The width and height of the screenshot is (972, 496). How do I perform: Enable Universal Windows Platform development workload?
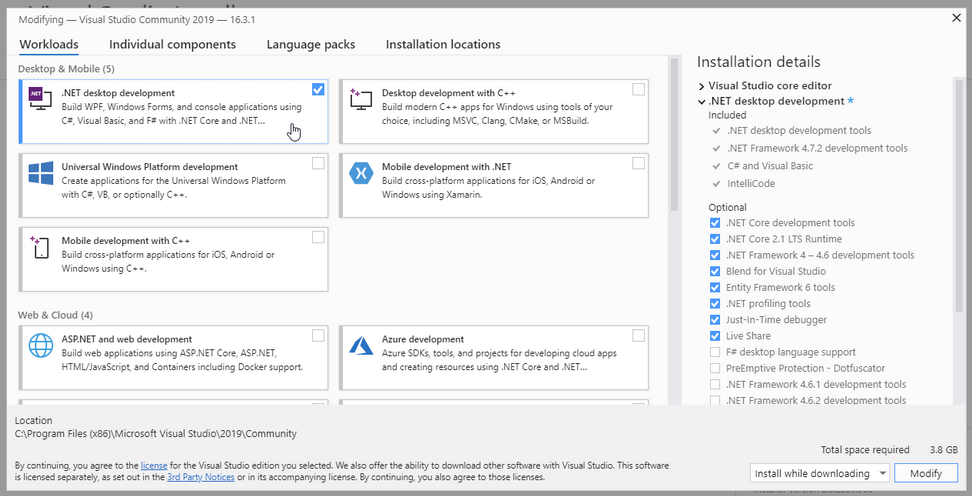(x=318, y=164)
